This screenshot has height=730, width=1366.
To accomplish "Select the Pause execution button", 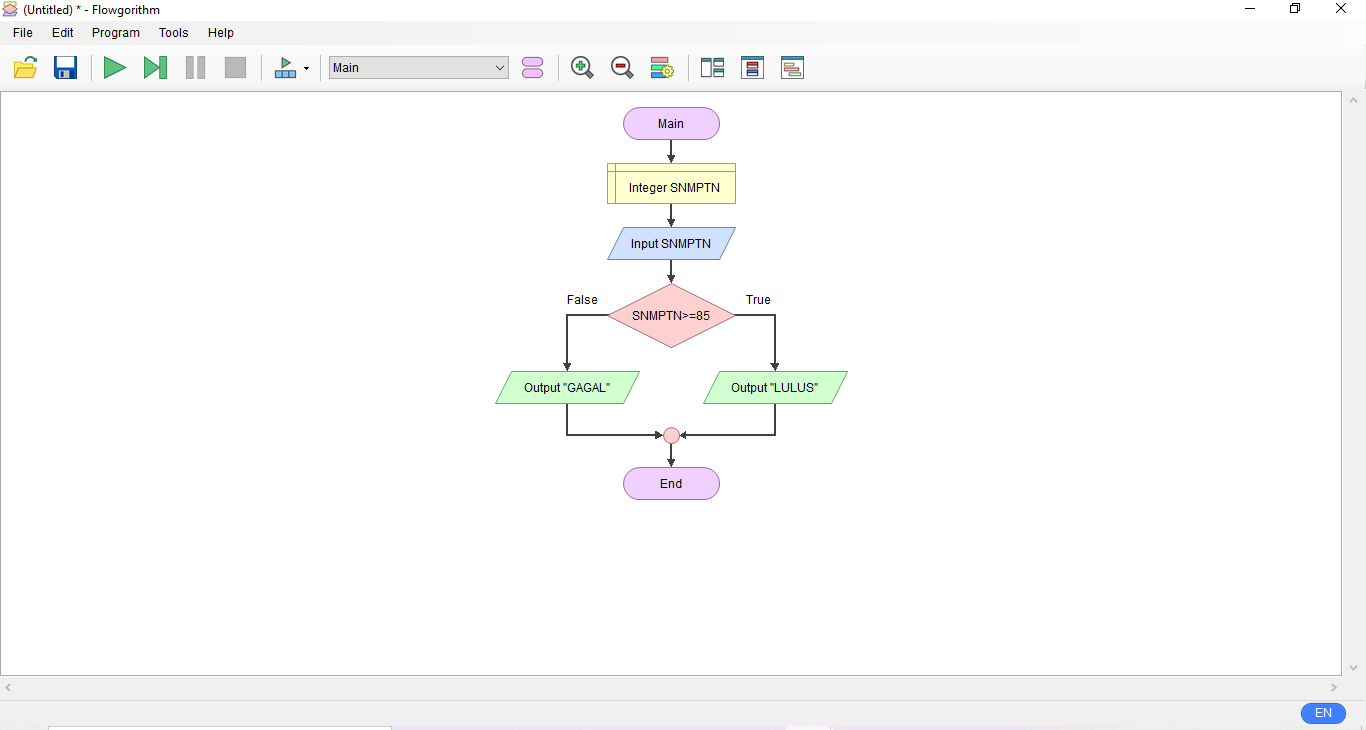I will pos(195,67).
